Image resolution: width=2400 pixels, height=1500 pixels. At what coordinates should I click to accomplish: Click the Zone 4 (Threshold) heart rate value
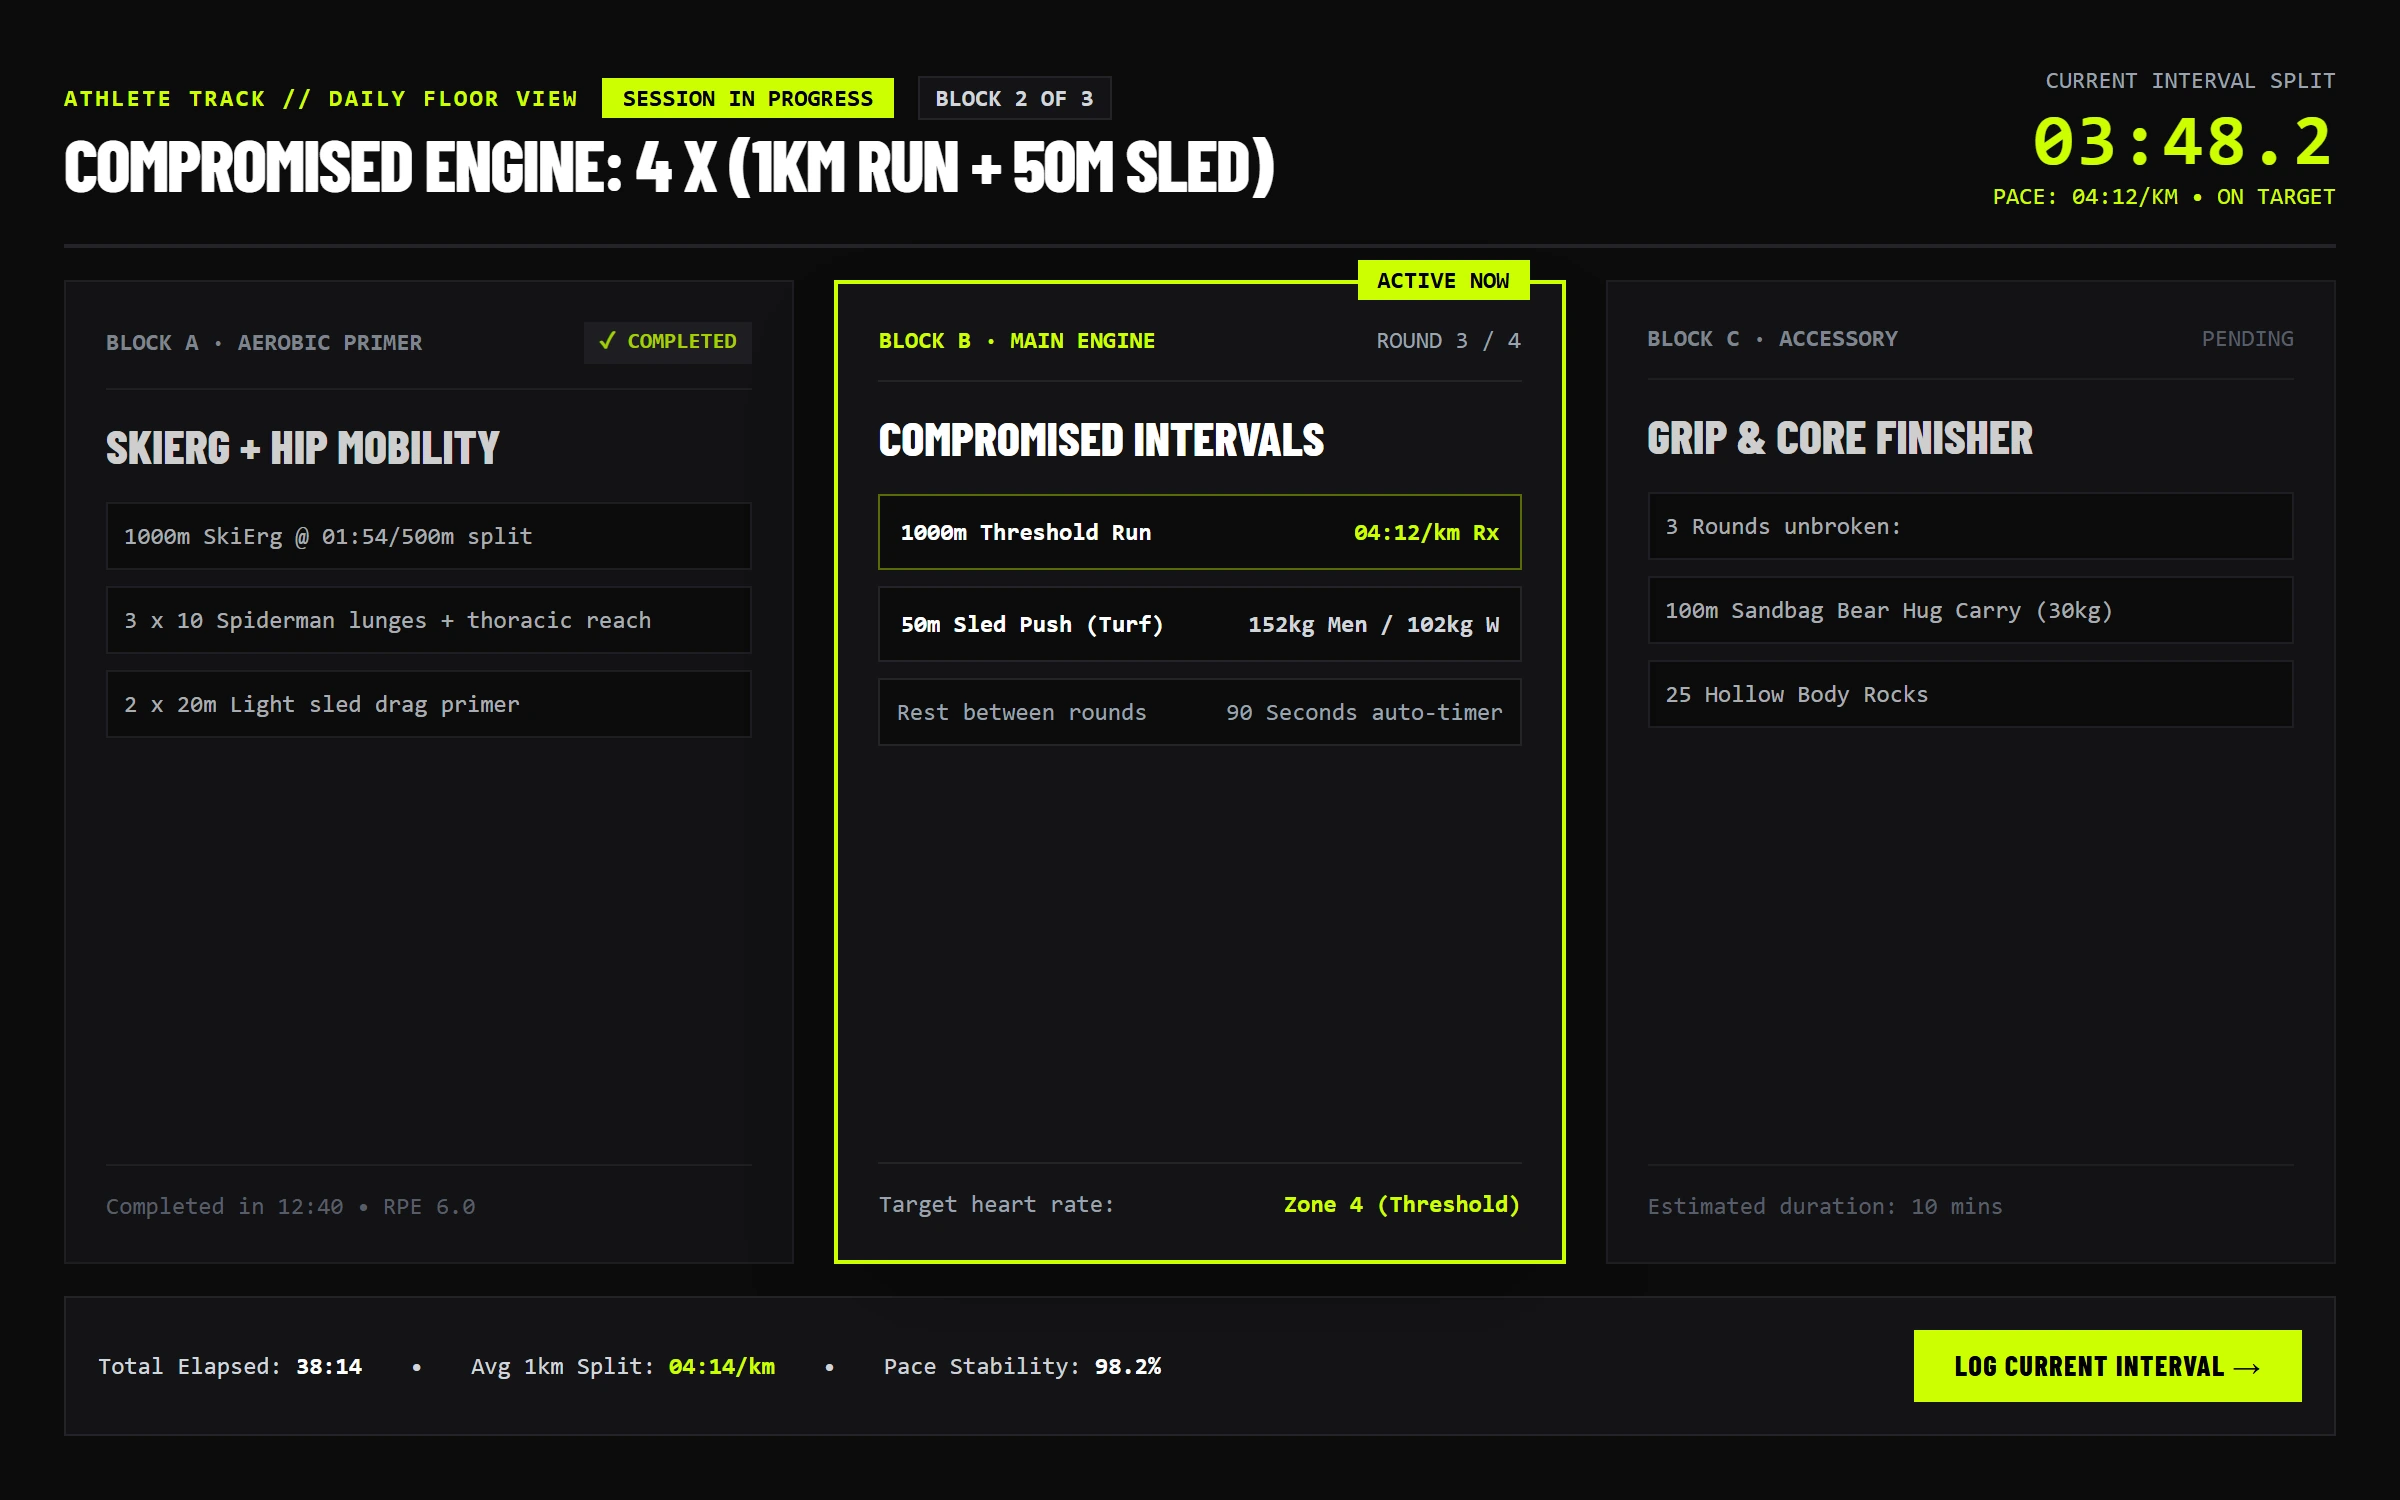1401,1204
